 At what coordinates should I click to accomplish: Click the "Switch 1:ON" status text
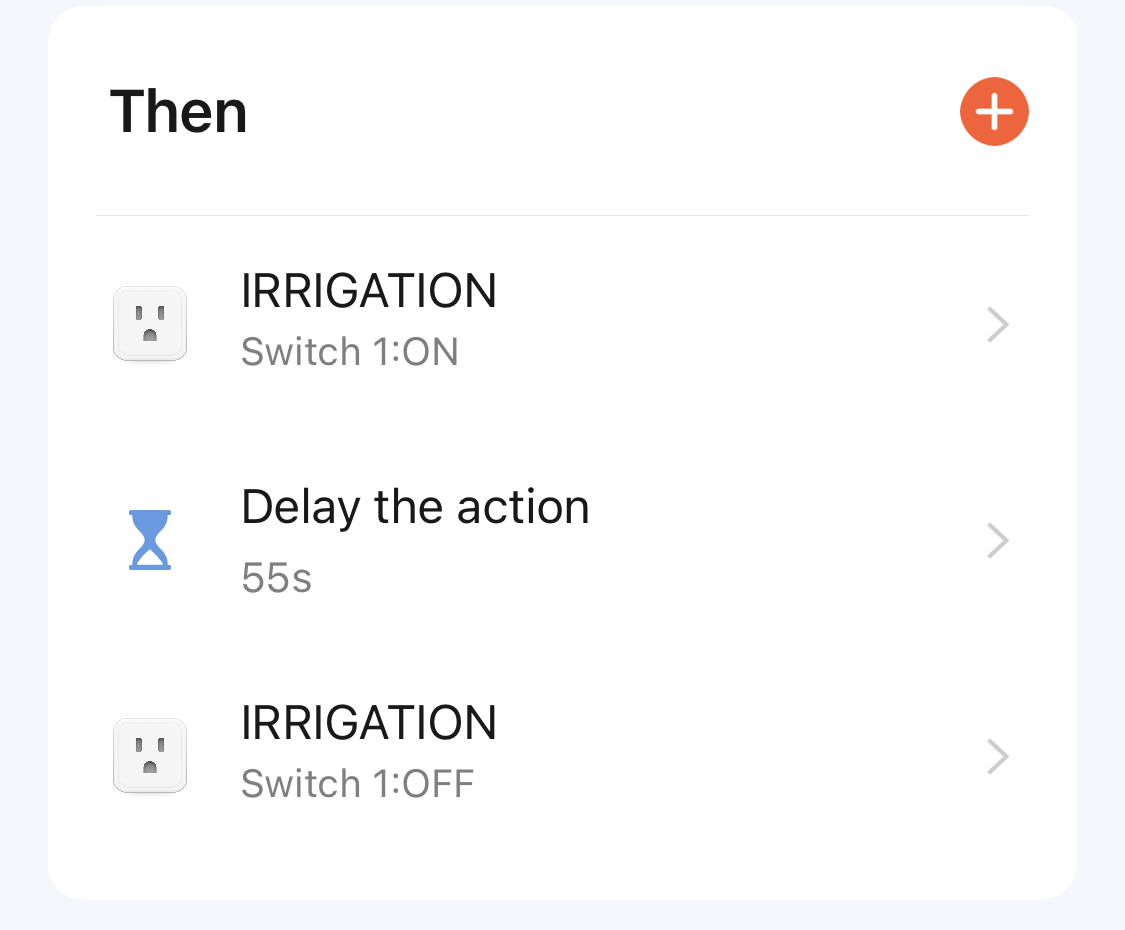pyautogui.click(x=350, y=353)
